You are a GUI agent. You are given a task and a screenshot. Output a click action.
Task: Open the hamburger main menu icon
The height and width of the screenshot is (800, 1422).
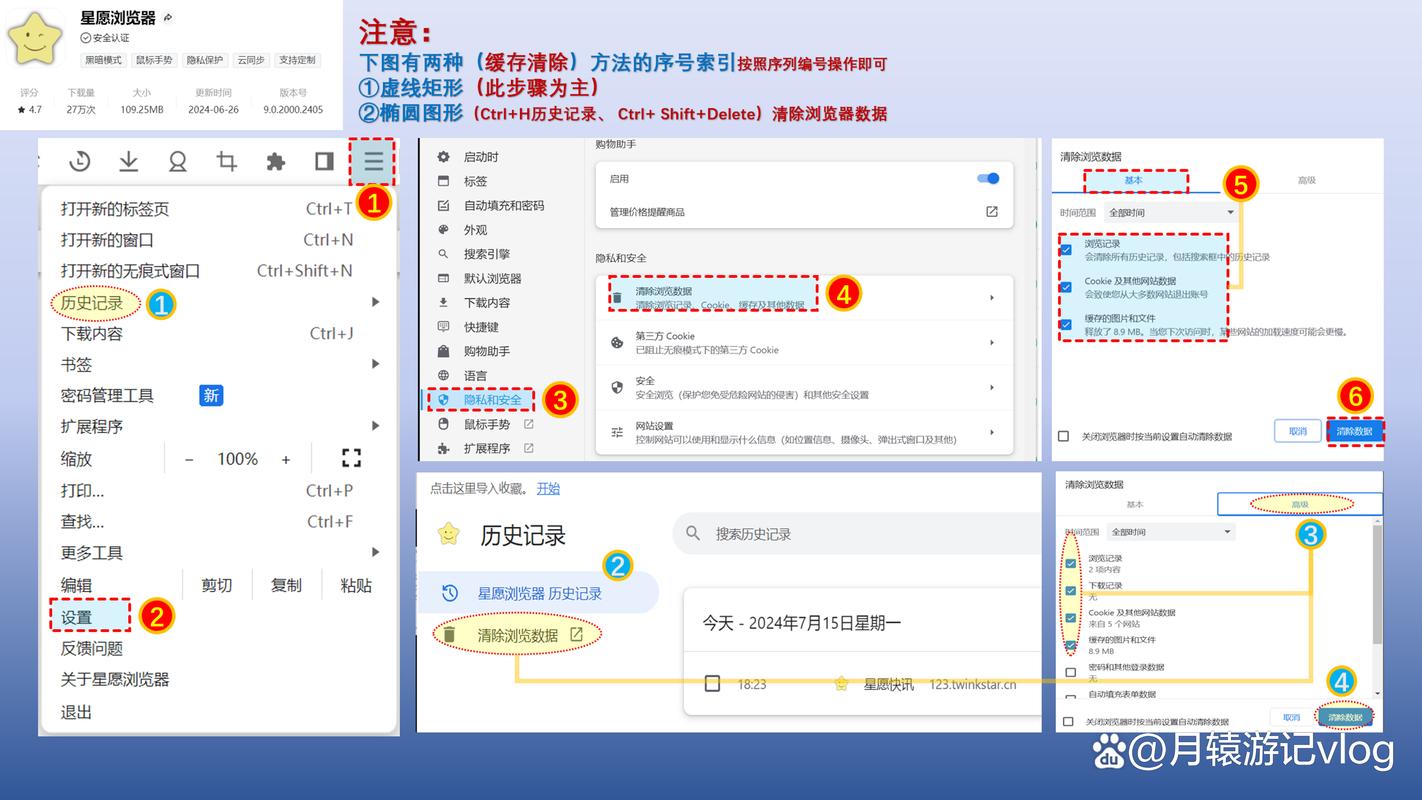373,161
